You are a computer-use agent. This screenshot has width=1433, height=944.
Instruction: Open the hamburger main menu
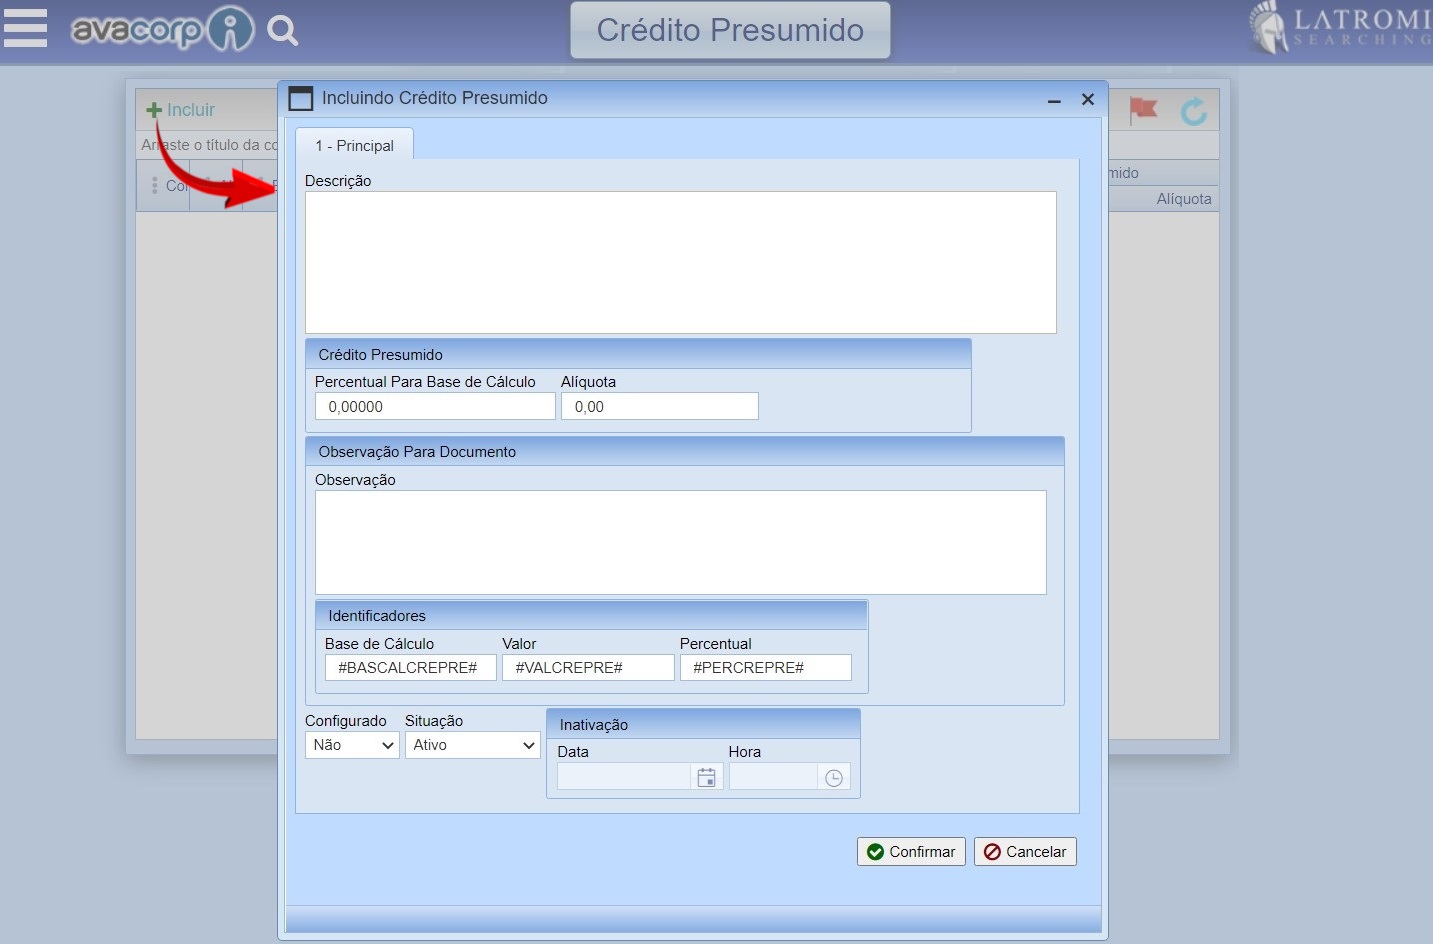tap(26, 28)
